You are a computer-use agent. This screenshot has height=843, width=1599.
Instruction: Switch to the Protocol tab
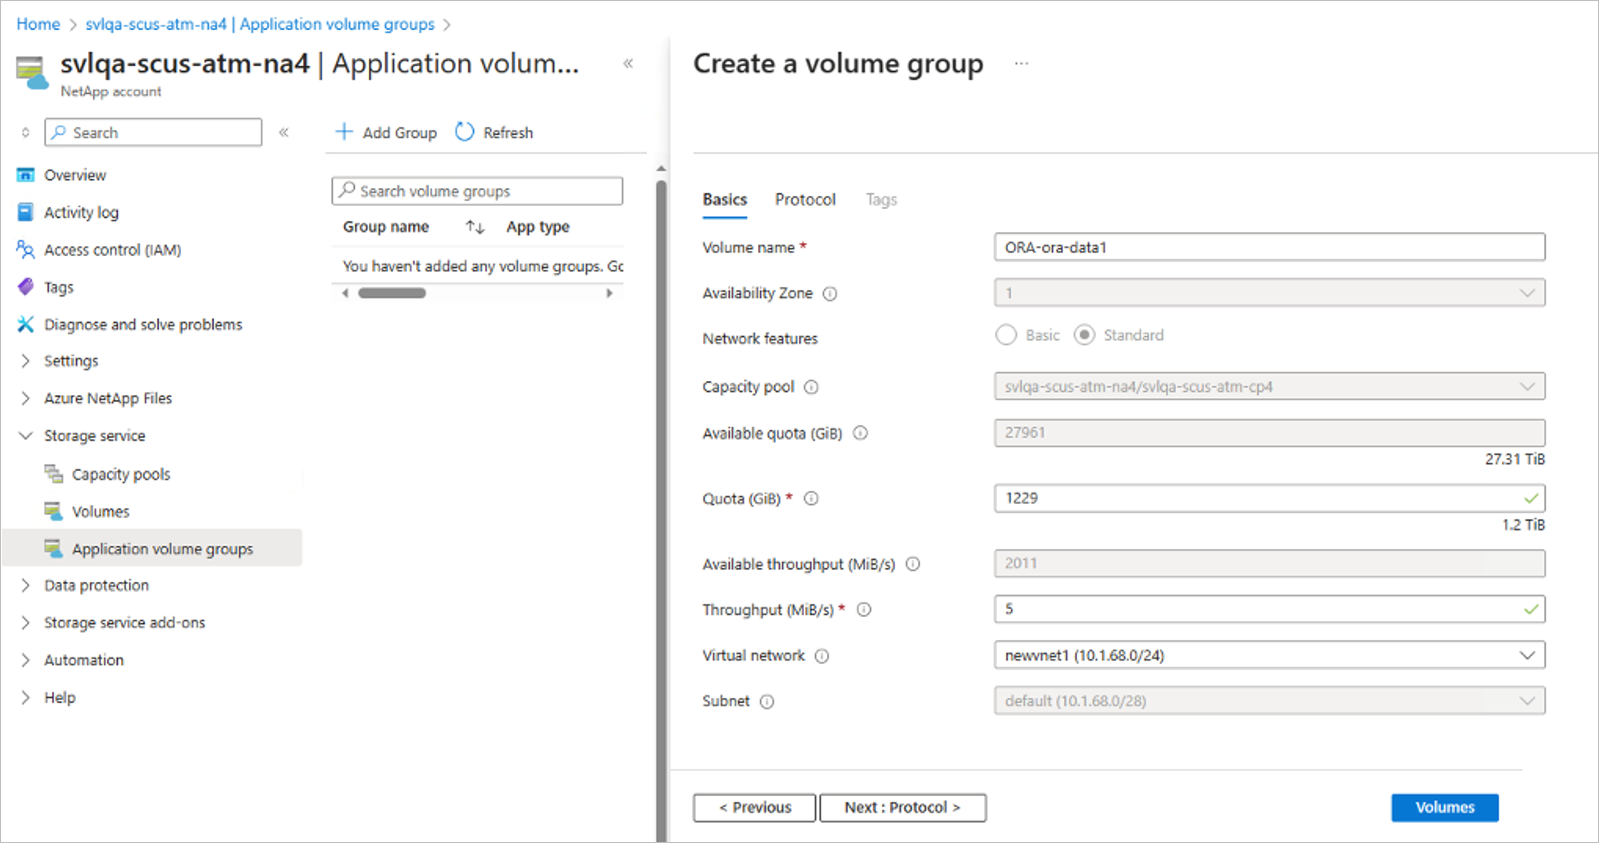coord(805,200)
